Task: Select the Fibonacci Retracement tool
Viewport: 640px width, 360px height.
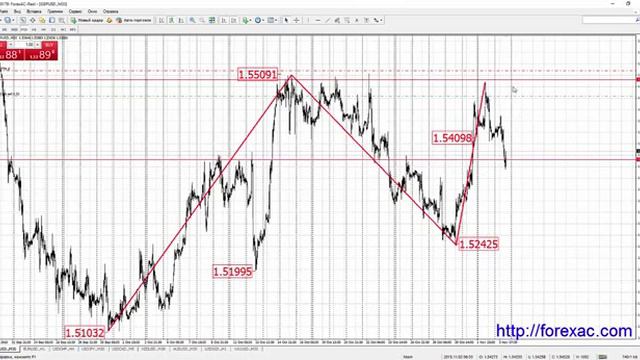Action: tap(347, 20)
